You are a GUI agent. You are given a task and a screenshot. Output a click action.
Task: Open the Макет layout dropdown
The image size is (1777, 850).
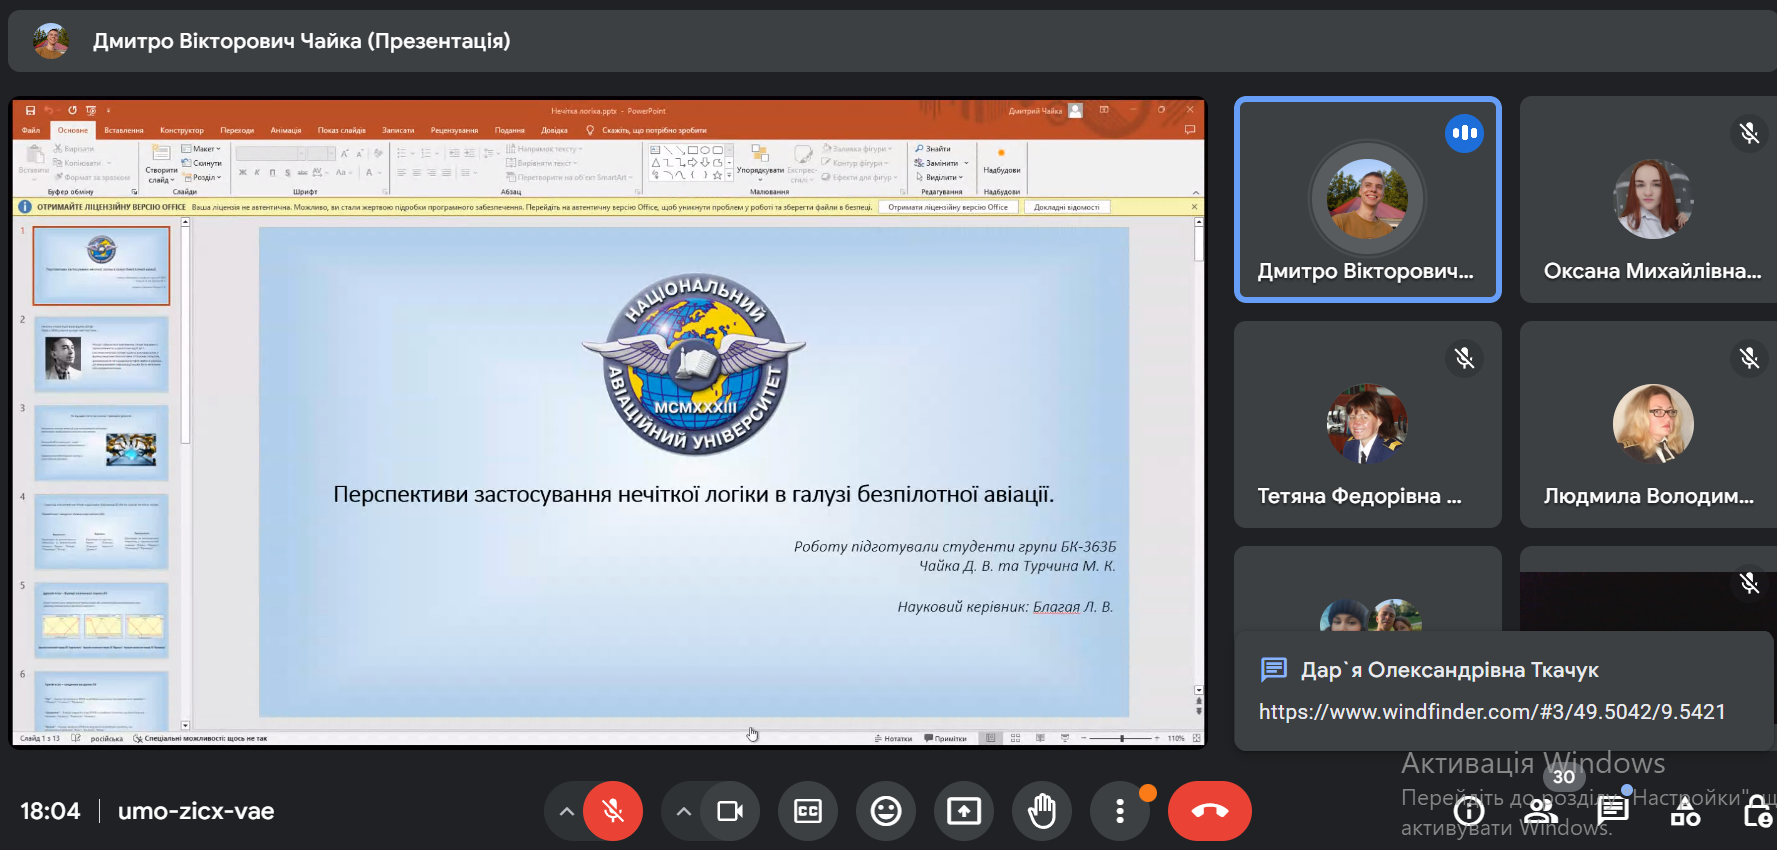(202, 149)
